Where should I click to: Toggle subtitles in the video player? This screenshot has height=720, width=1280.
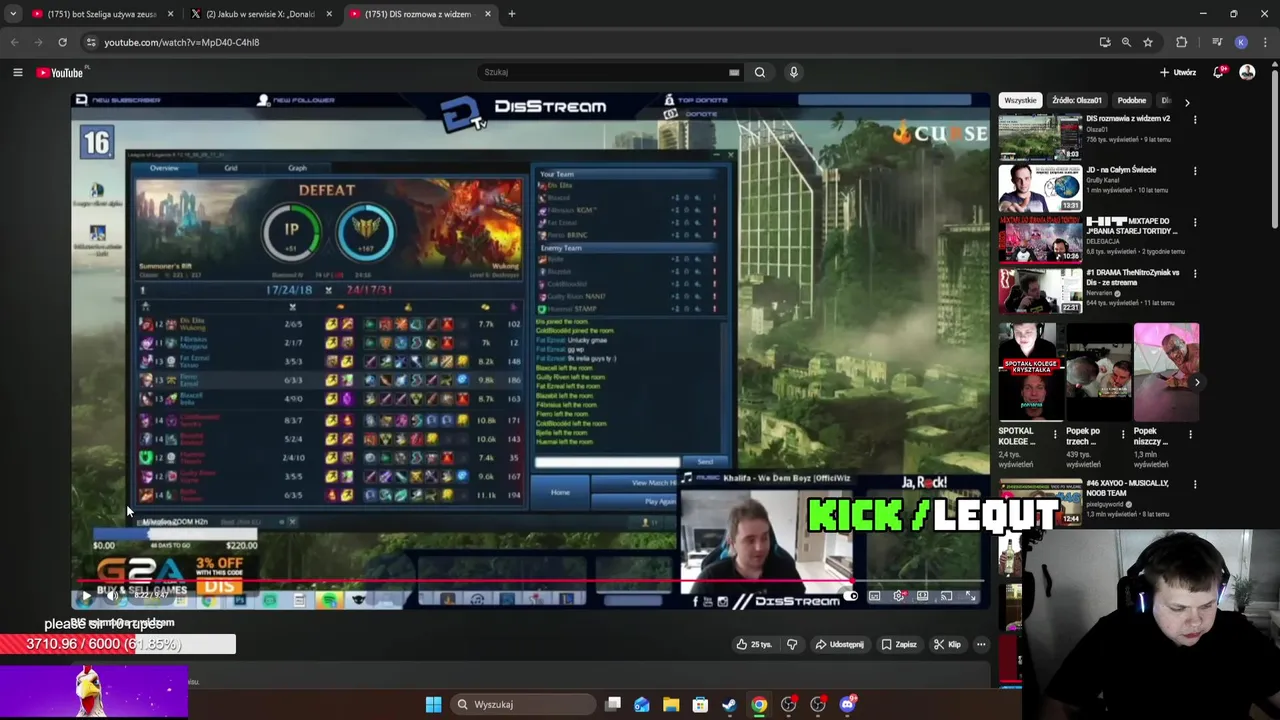pos(875,596)
